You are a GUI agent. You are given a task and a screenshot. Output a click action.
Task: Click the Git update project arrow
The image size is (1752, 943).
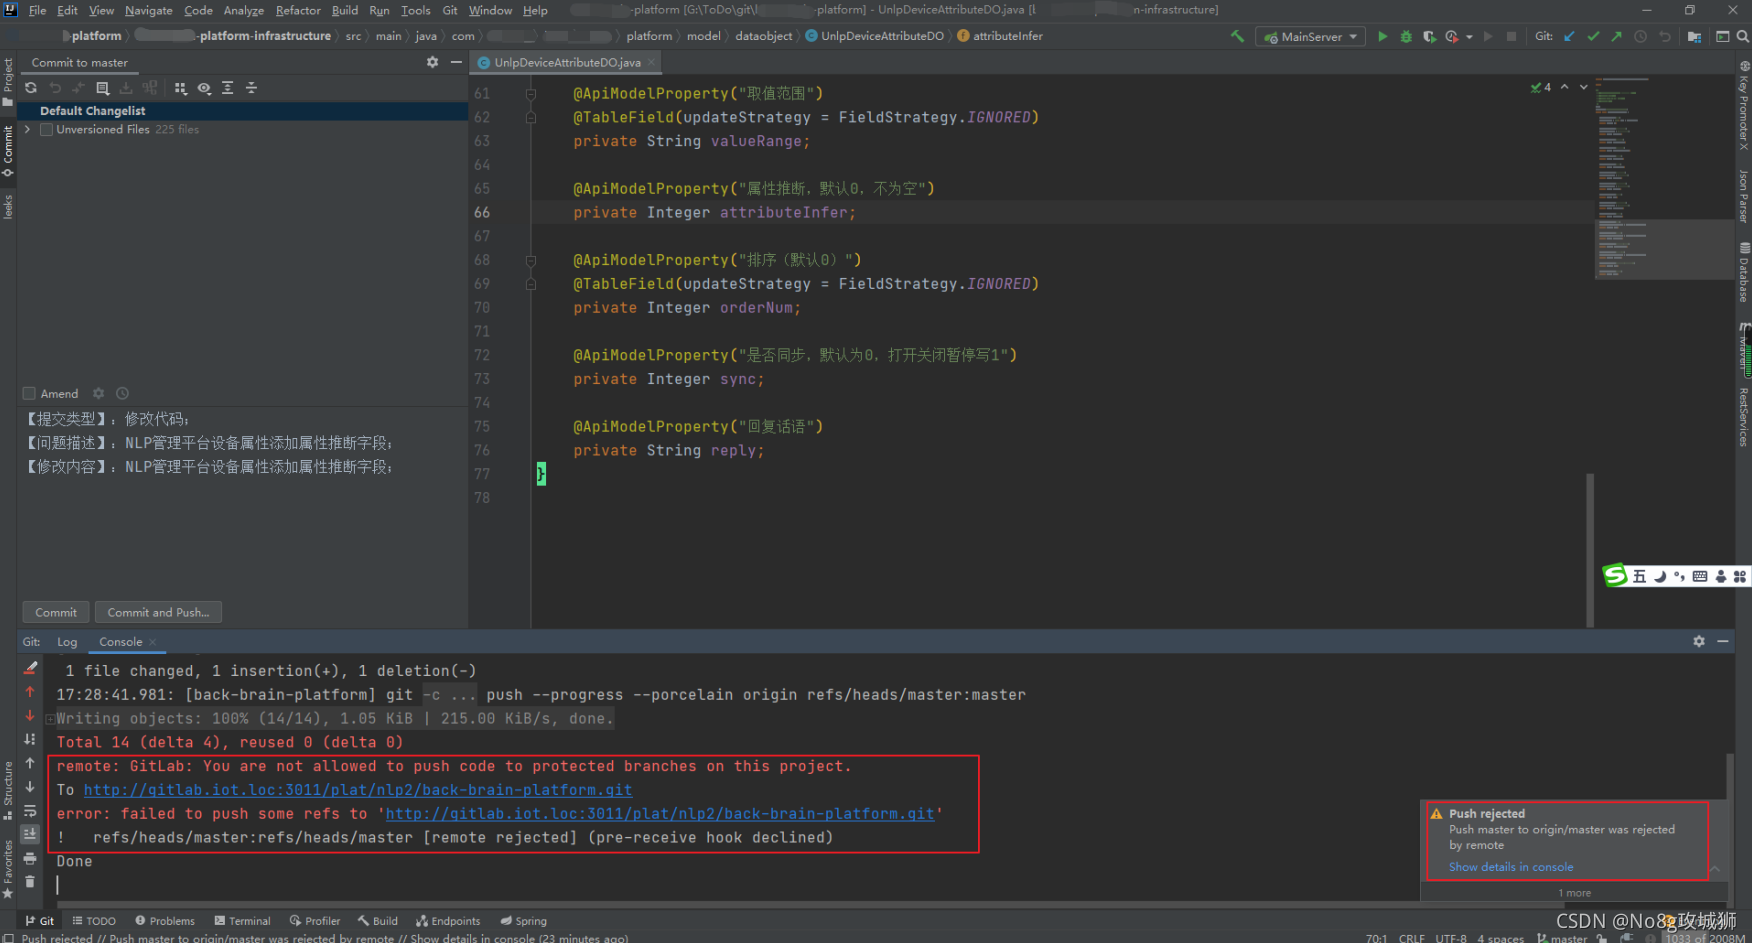(1569, 36)
